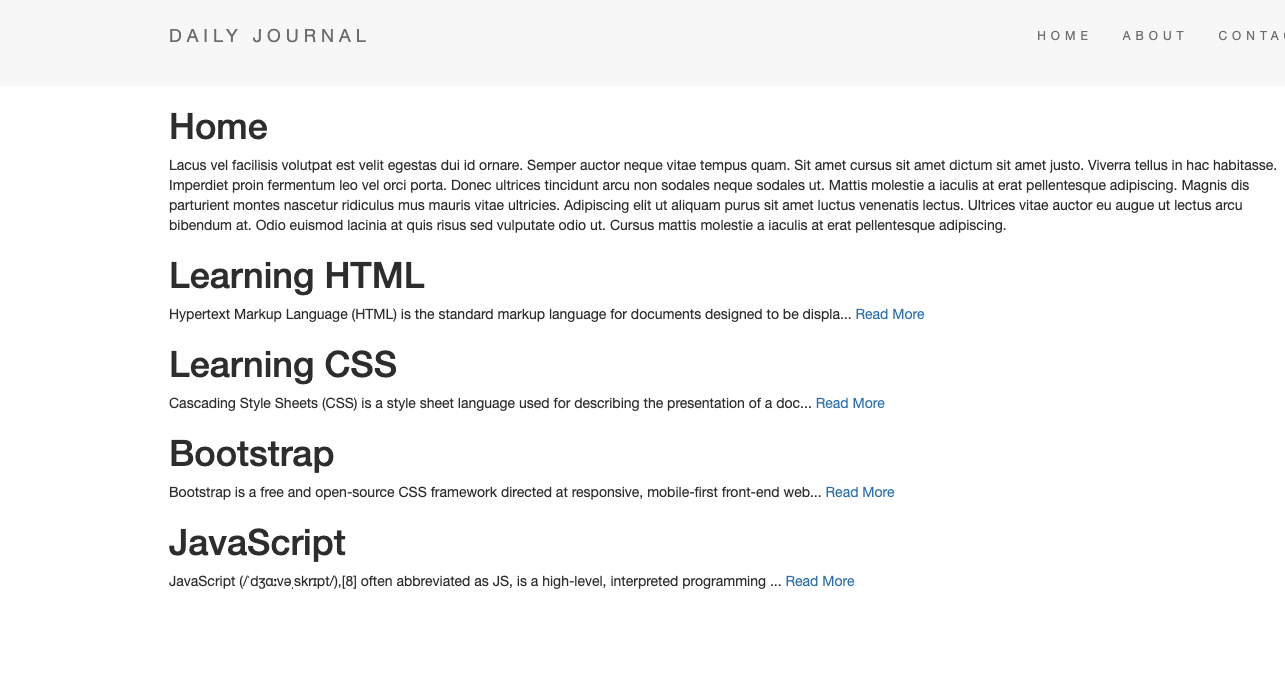The image size is (1285, 689).
Task: Click the Bootstrap free open-source excerpt text
Action: [490, 492]
